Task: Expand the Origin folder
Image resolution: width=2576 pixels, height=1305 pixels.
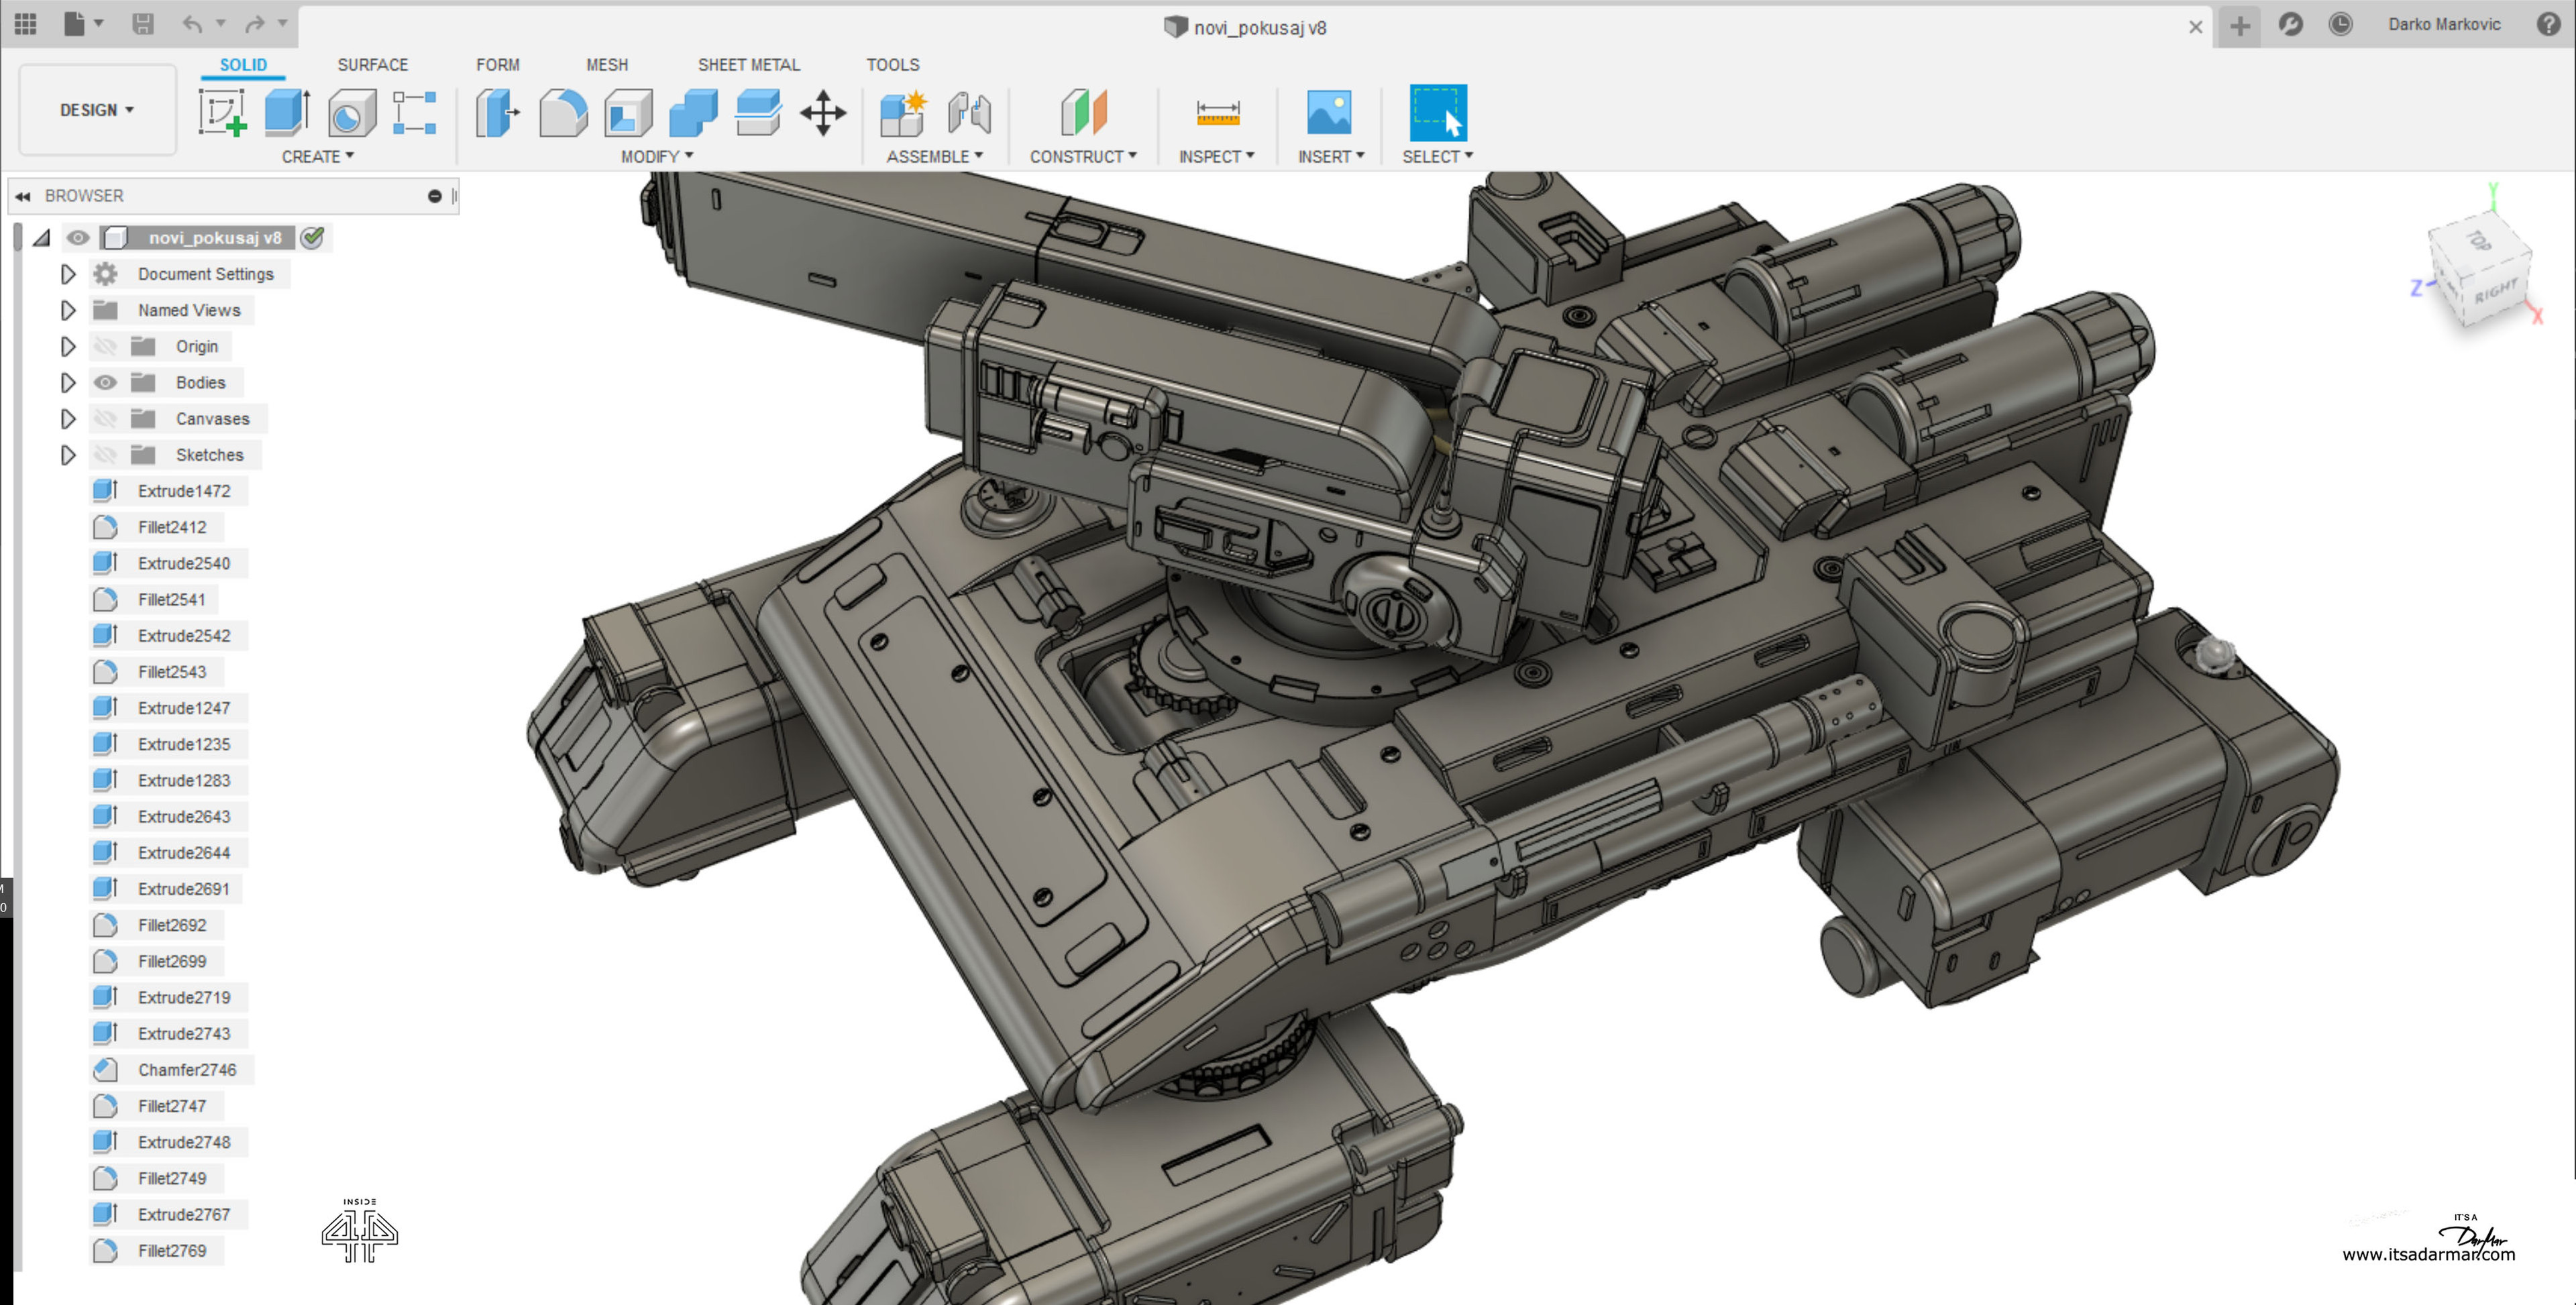Action: point(68,346)
